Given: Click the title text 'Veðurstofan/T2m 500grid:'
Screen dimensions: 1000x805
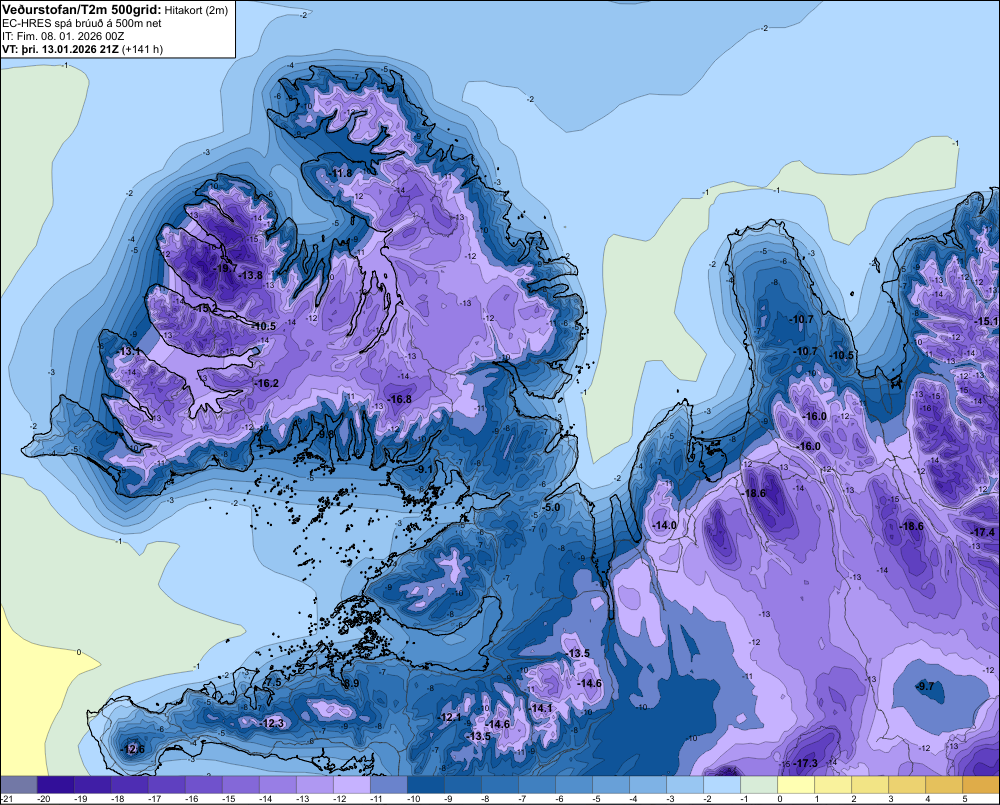Looking at the screenshot, I should [x=82, y=8].
